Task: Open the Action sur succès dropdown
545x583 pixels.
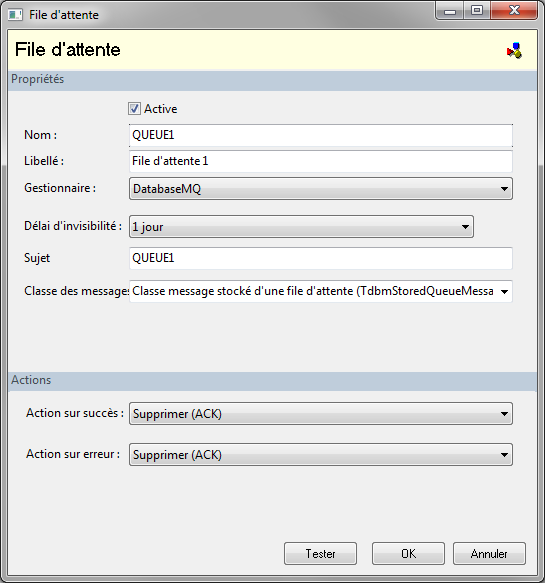Action: click(321, 414)
